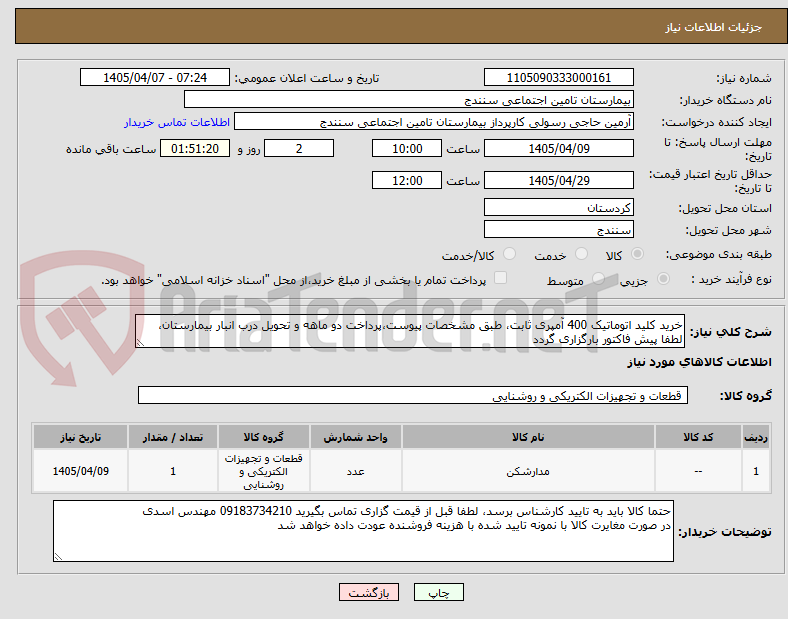This screenshot has height=619, width=788.
Task: Select the خدمت radio button
Action: (581, 254)
